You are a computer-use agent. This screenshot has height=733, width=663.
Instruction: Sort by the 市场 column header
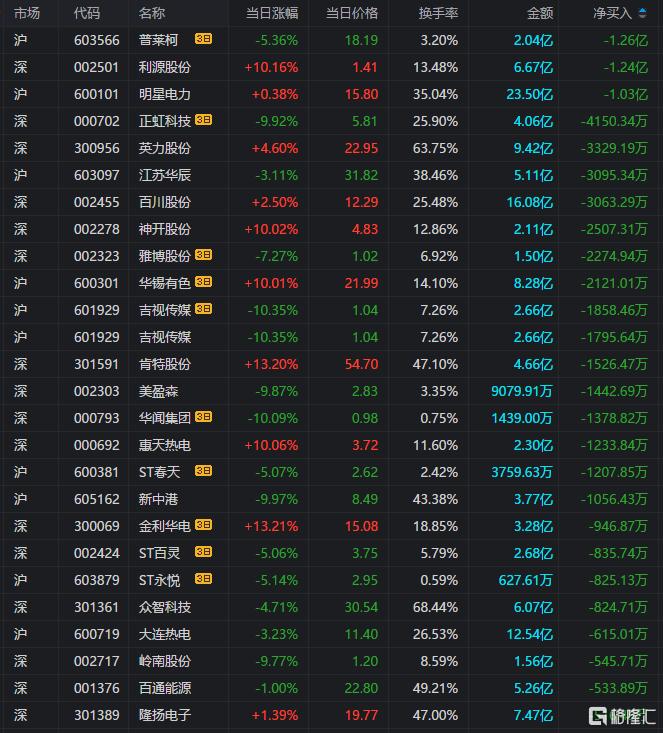click(x=27, y=13)
